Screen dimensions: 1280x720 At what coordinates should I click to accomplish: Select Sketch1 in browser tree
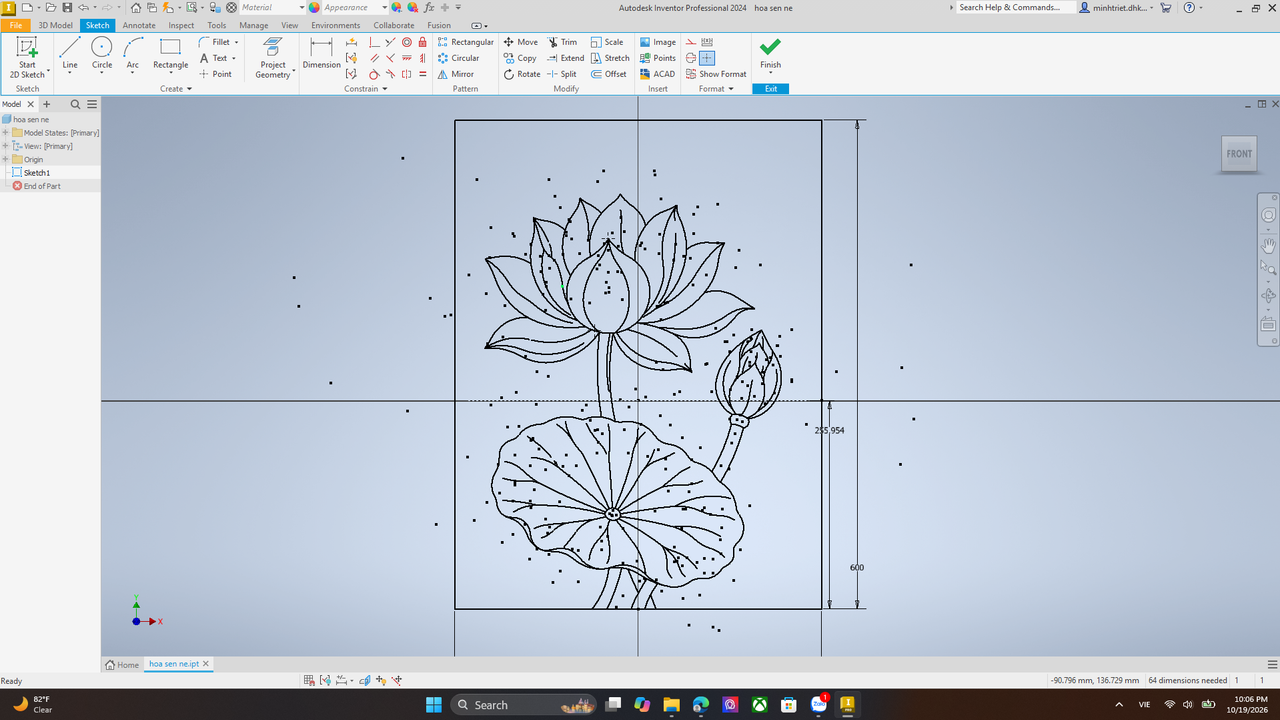[37, 173]
